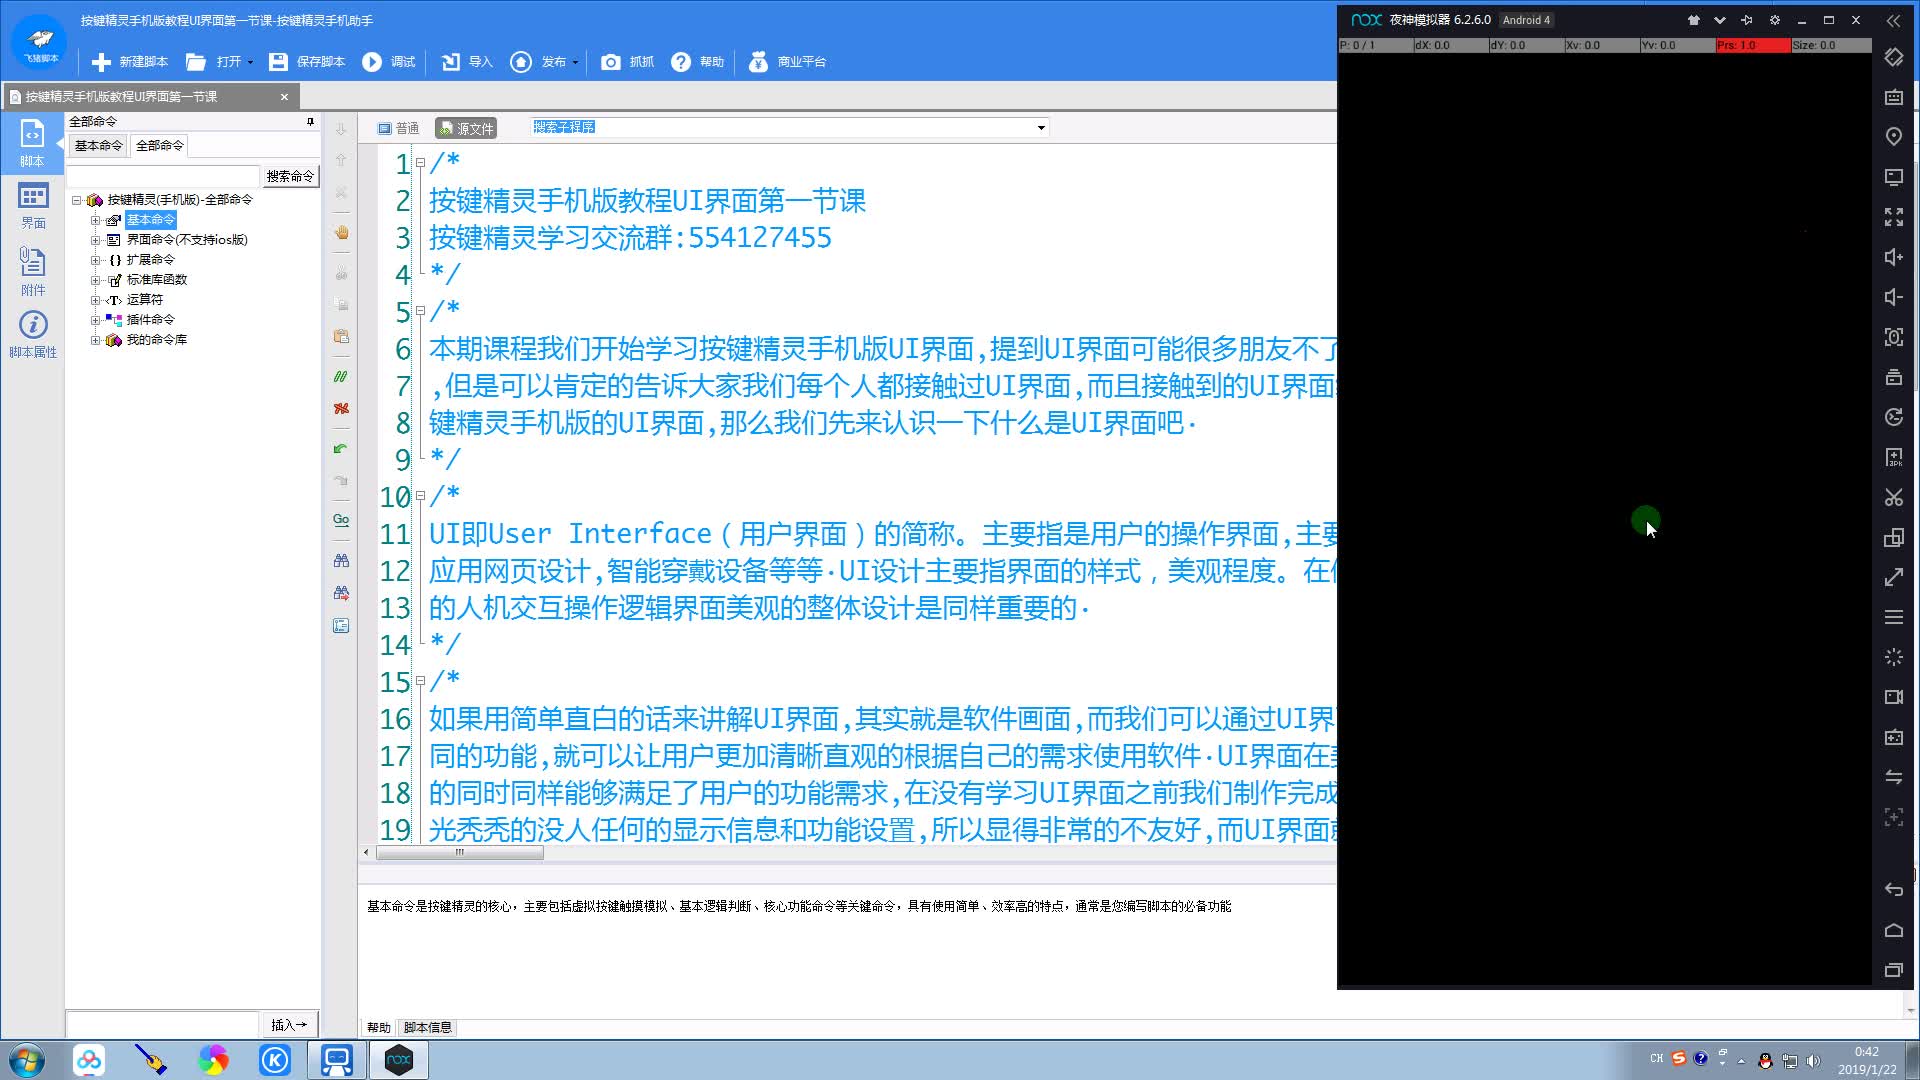The image size is (1920, 1080).
Task: Toggle Nox fullscreen icon
Action: (1894, 217)
